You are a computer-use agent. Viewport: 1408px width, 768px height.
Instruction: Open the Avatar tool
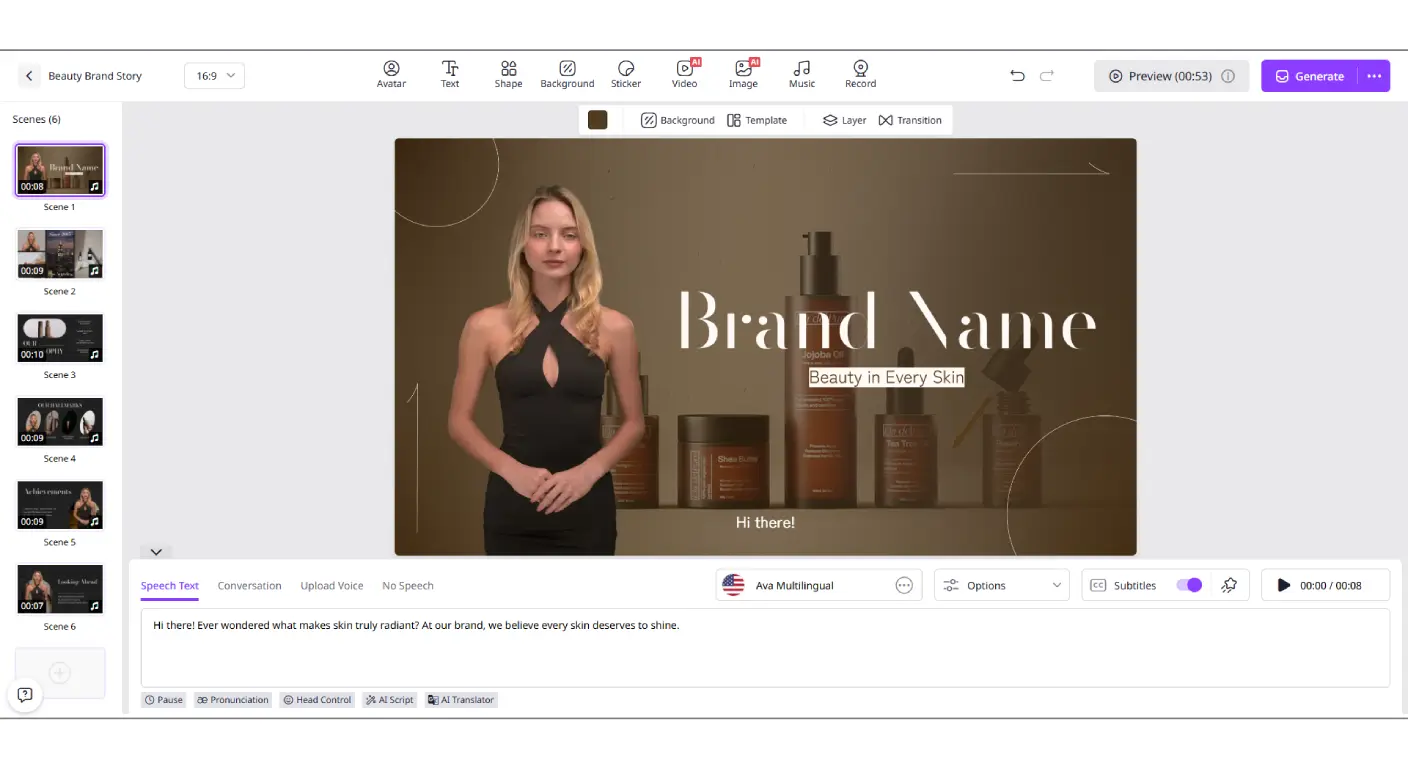click(391, 75)
